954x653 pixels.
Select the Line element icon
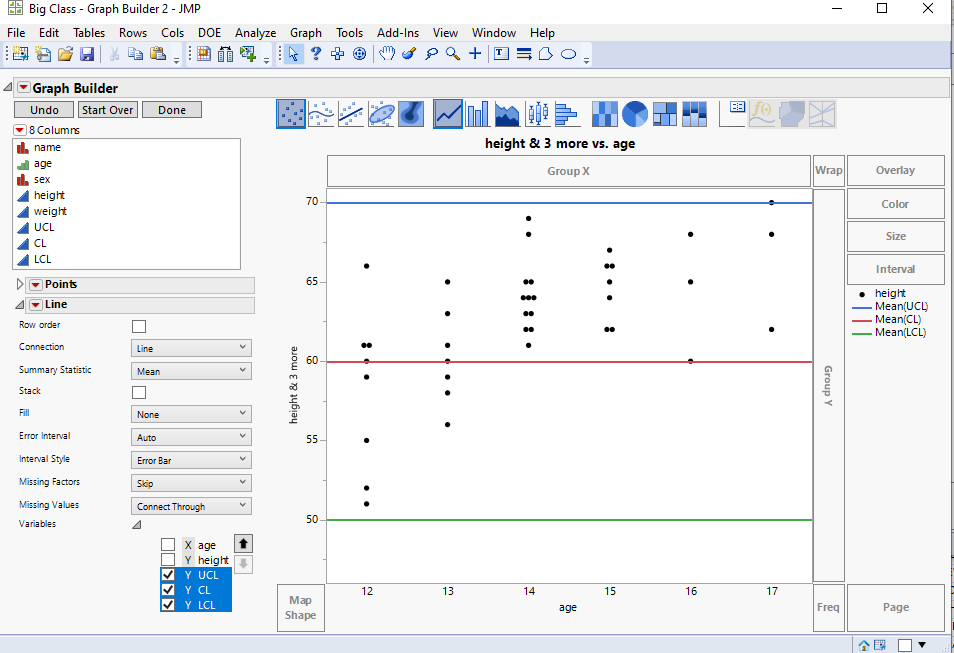click(448, 114)
